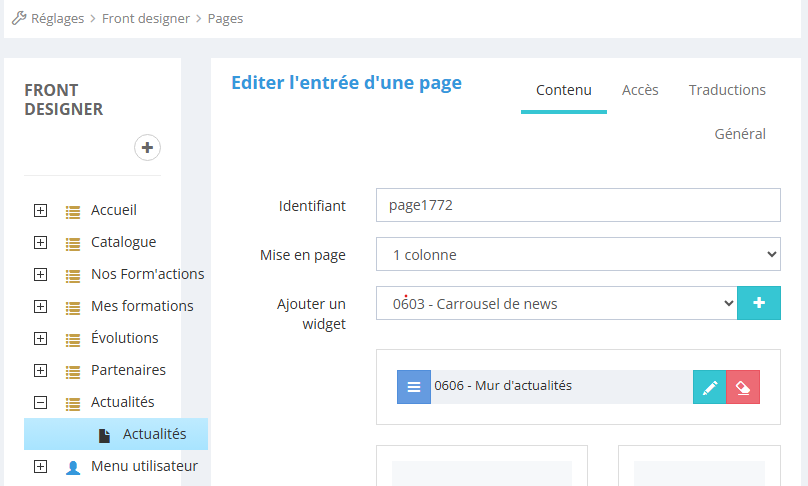This screenshot has height=486, width=808.
Task: Expand the Accueil tree node
Action: pos(40,210)
